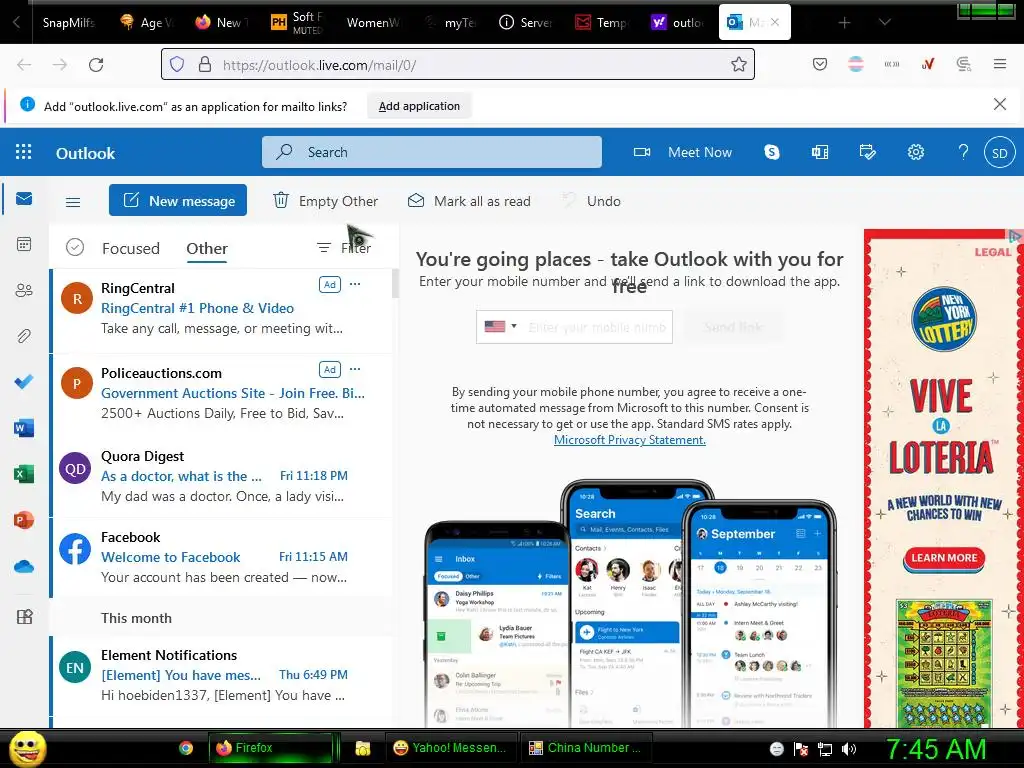This screenshot has width=1024, height=768.
Task: Click LEARN MORE on the lottery ad
Action: pos(944,558)
